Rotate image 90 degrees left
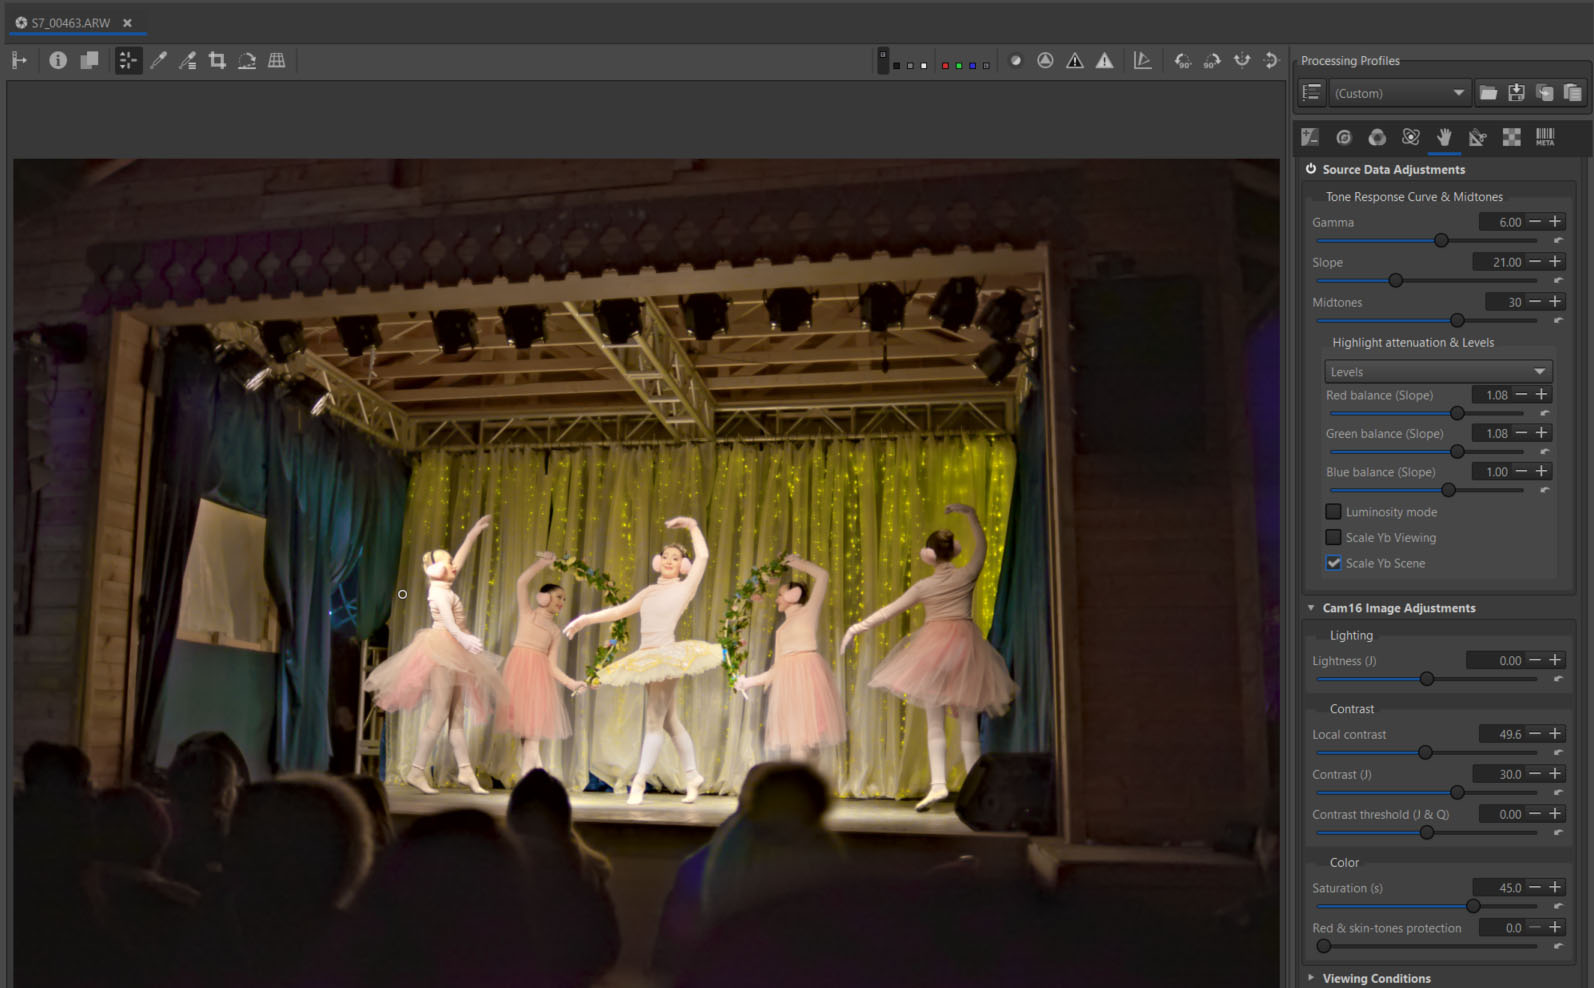 [1182, 61]
